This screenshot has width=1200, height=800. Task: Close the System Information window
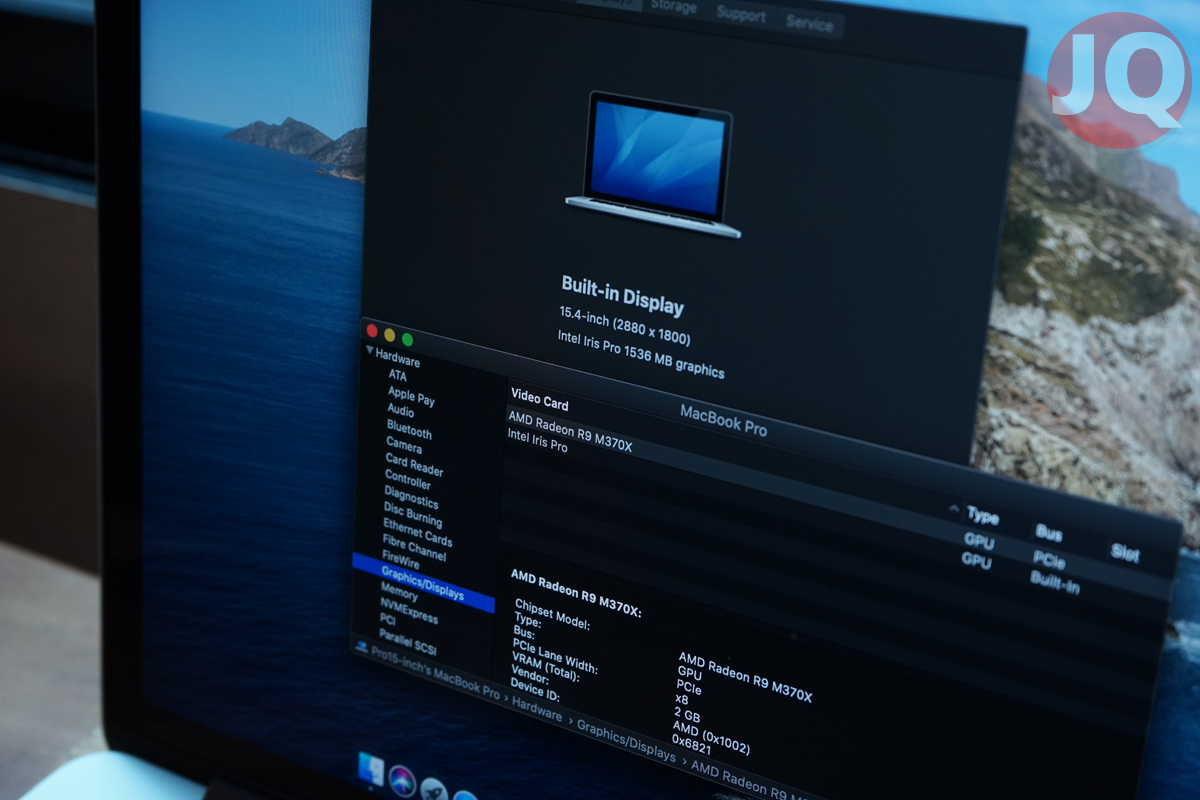point(372,331)
